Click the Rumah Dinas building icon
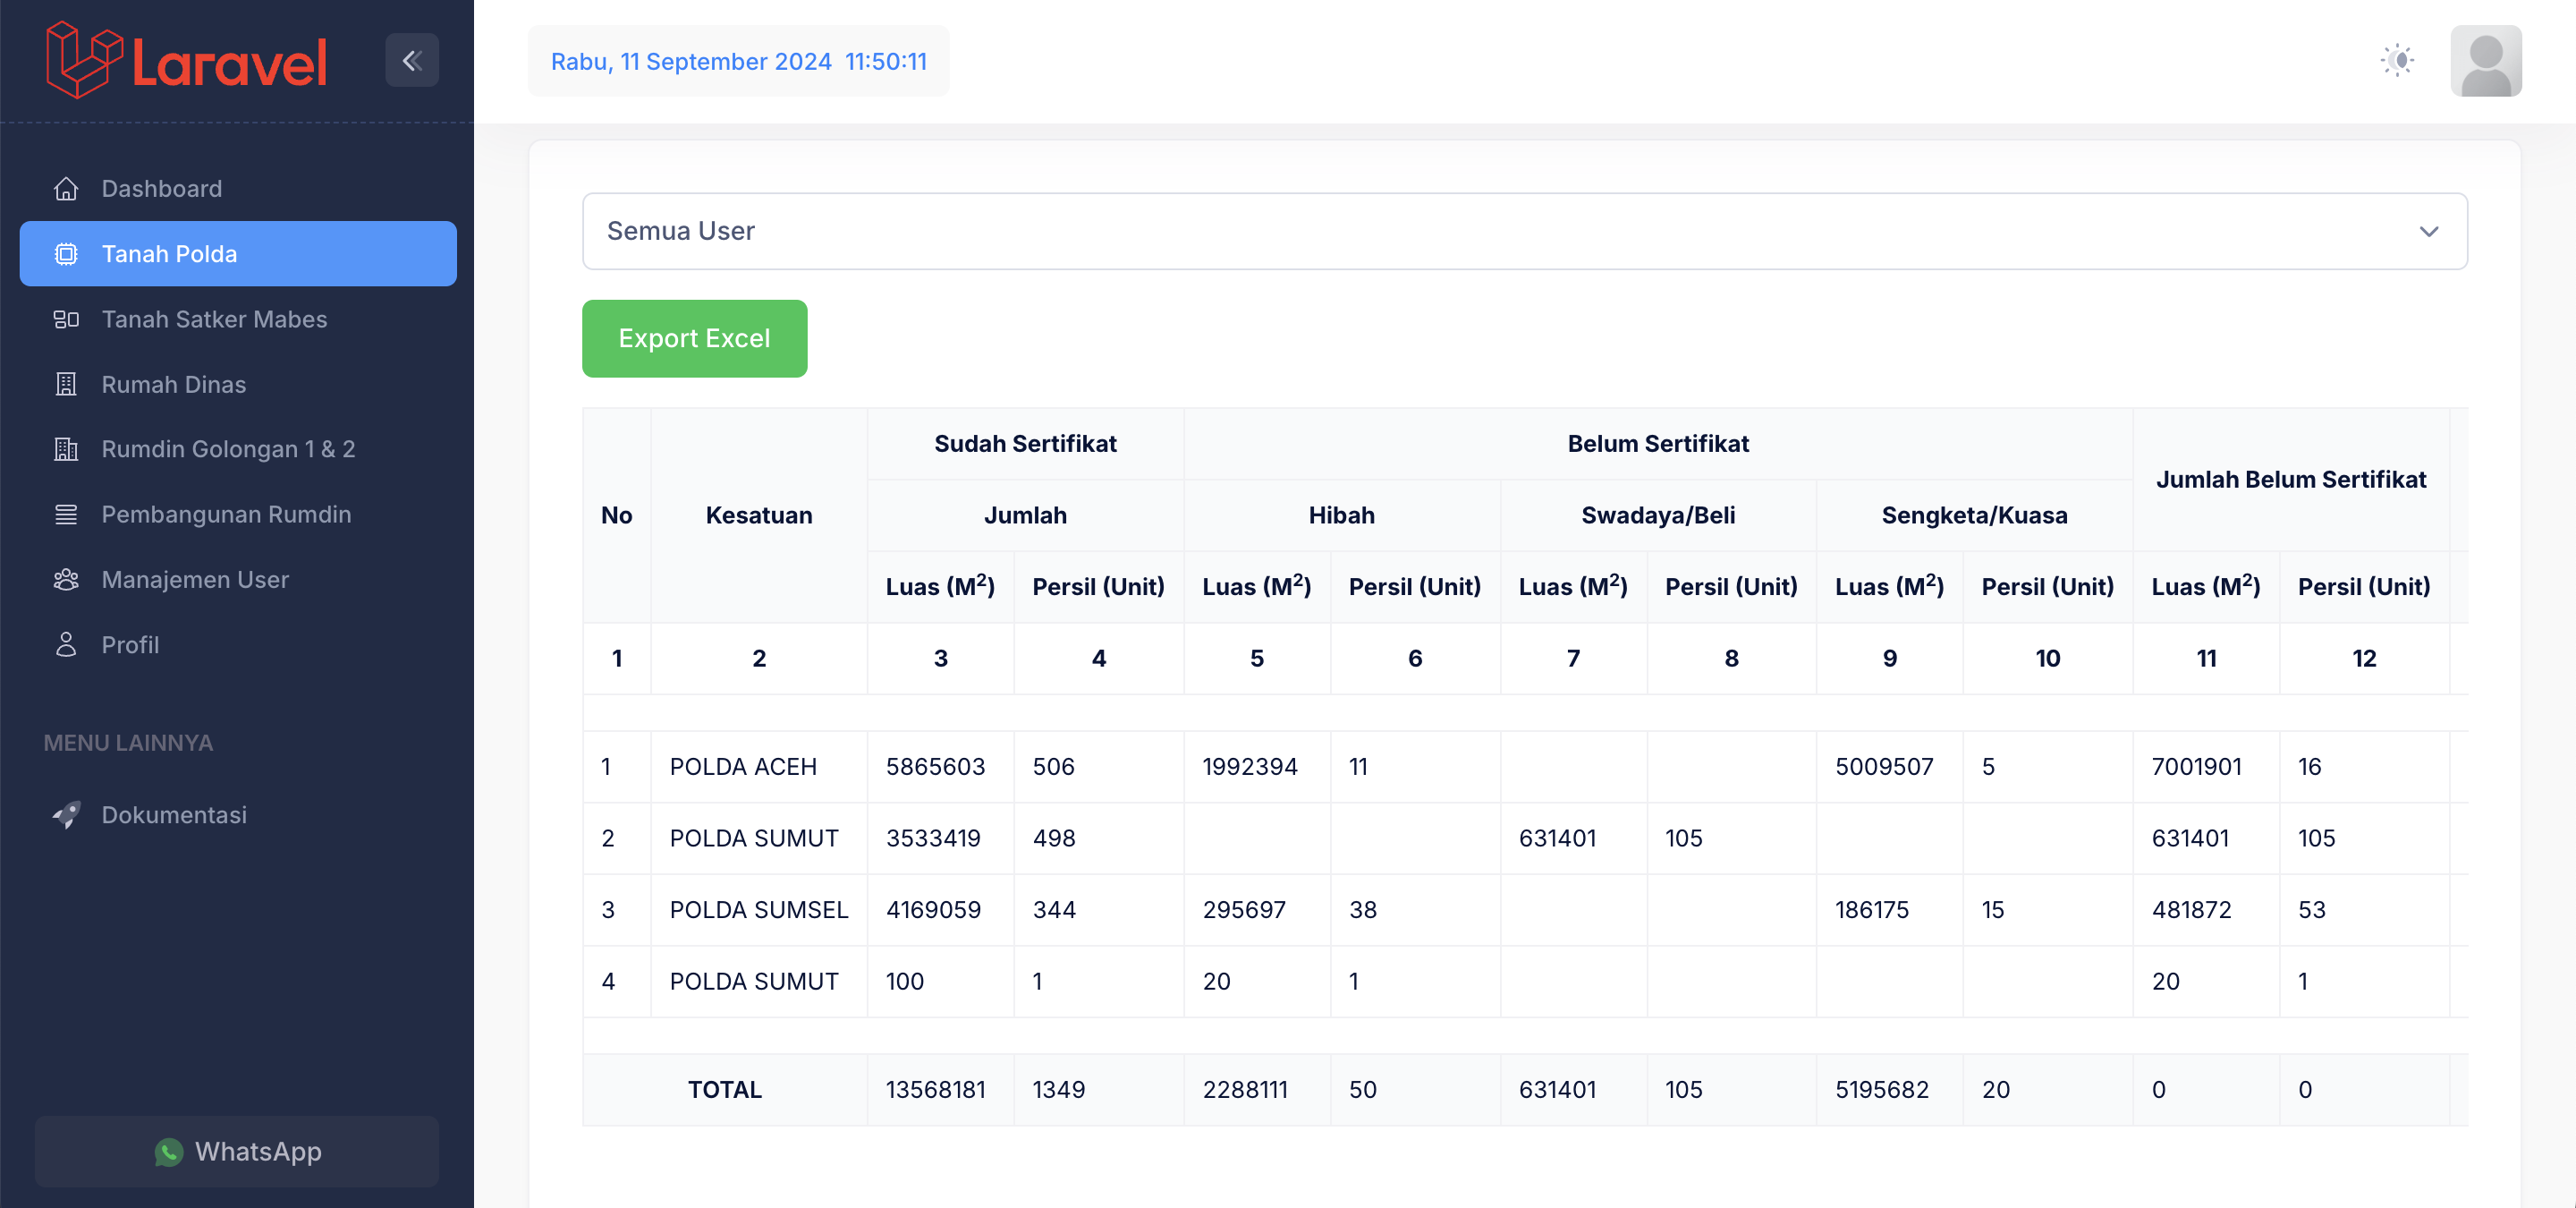Viewport: 2576px width, 1208px height. (x=66, y=384)
